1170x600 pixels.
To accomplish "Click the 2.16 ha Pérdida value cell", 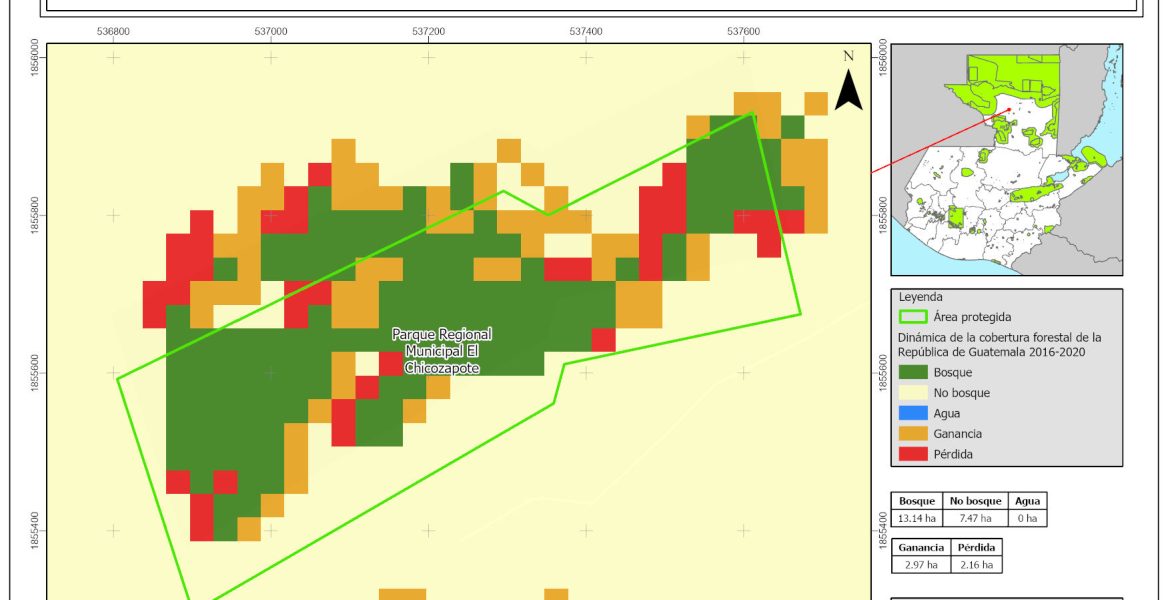I will [x=975, y=565].
